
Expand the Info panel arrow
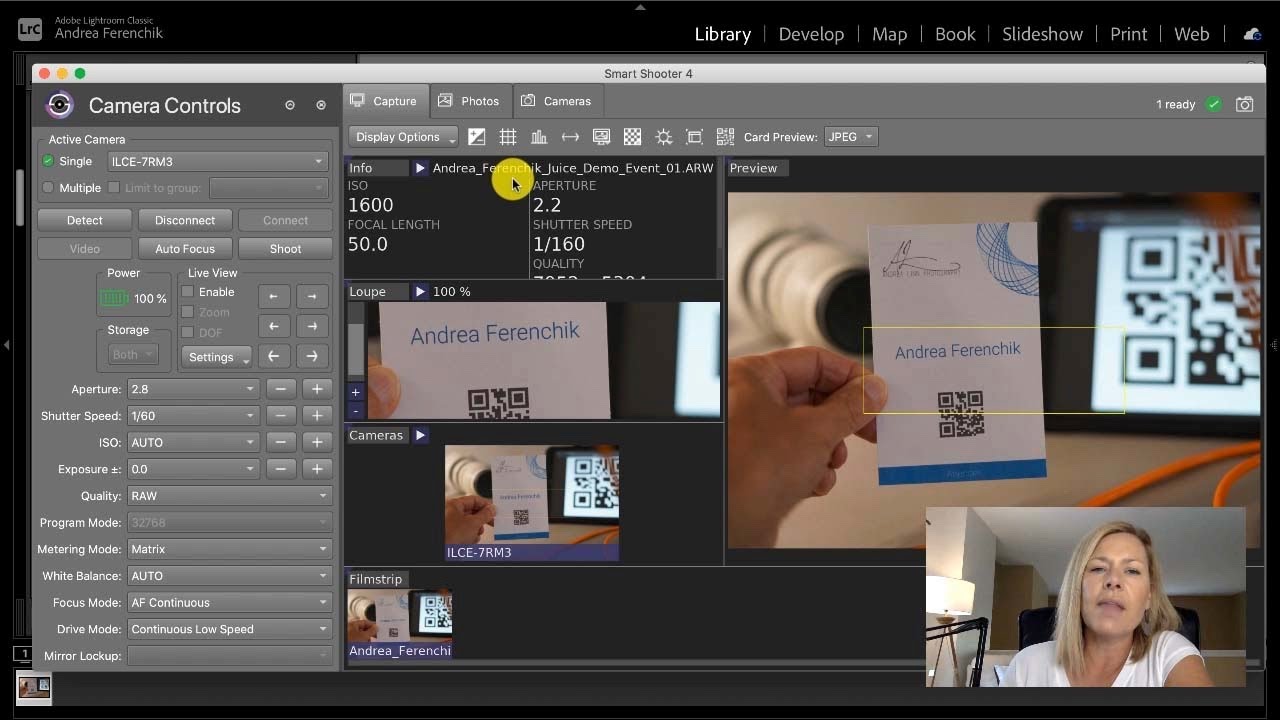point(420,168)
